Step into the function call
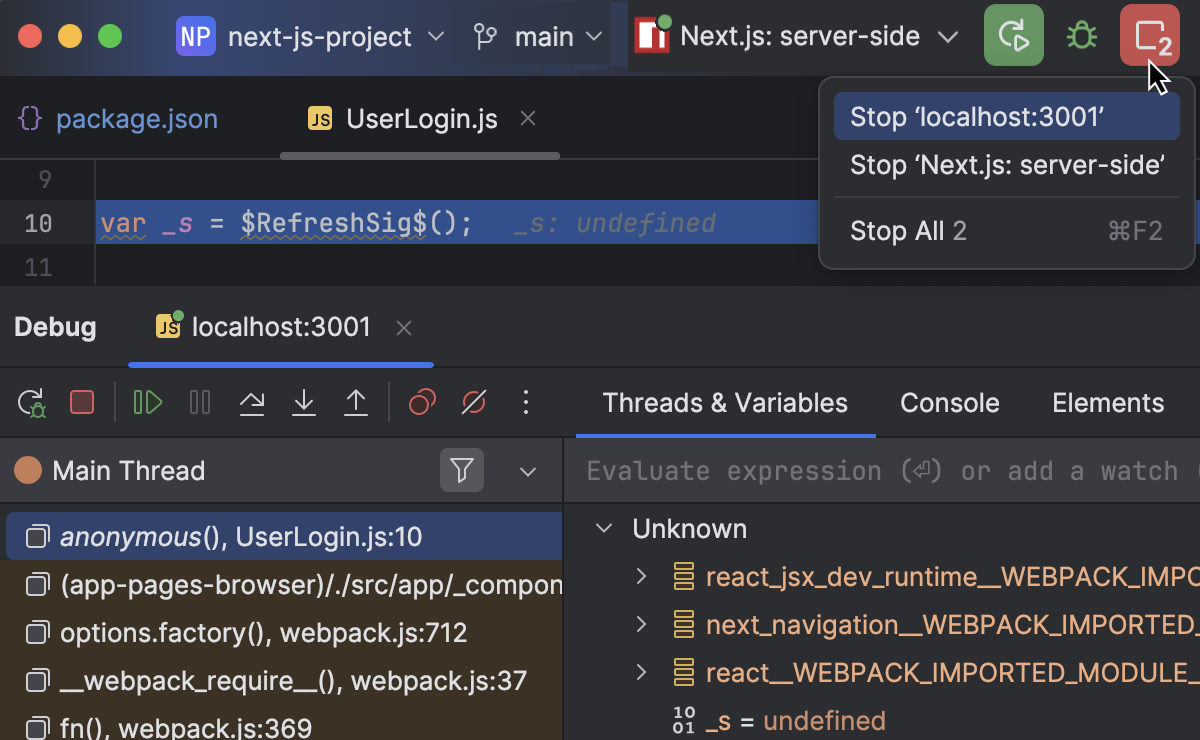The width and height of the screenshot is (1200, 740). pyautogui.click(x=304, y=402)
